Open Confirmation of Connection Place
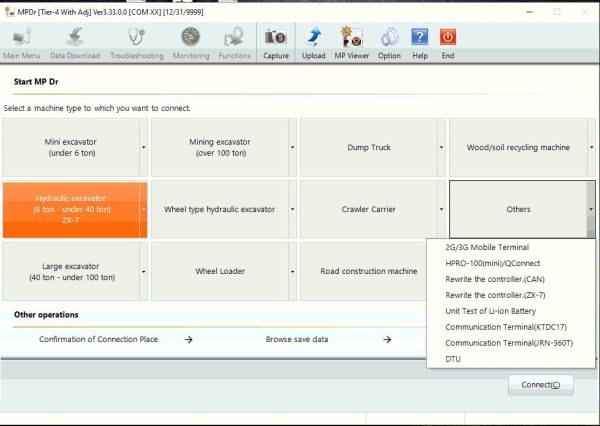600x426 pixels. [98, 339]
